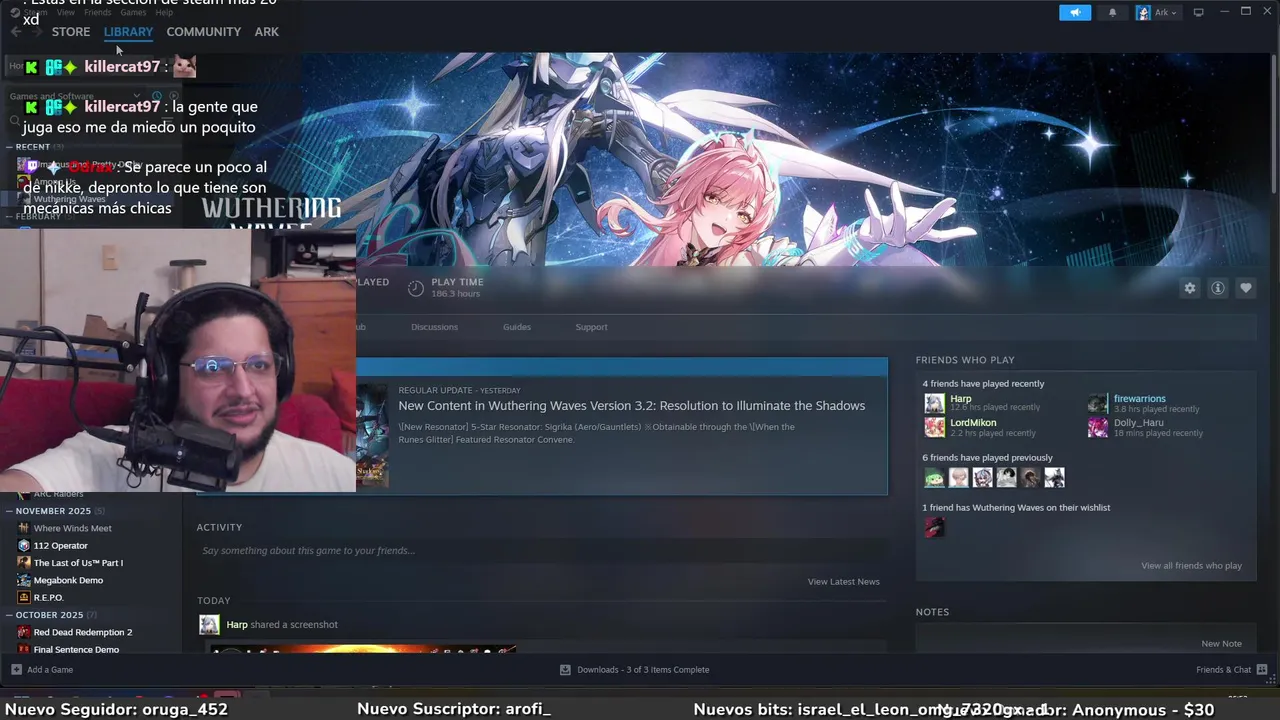Open the Steam announcements megaphone button
This screenshot has height=720, width=1280.
[x=1075, y=12]
